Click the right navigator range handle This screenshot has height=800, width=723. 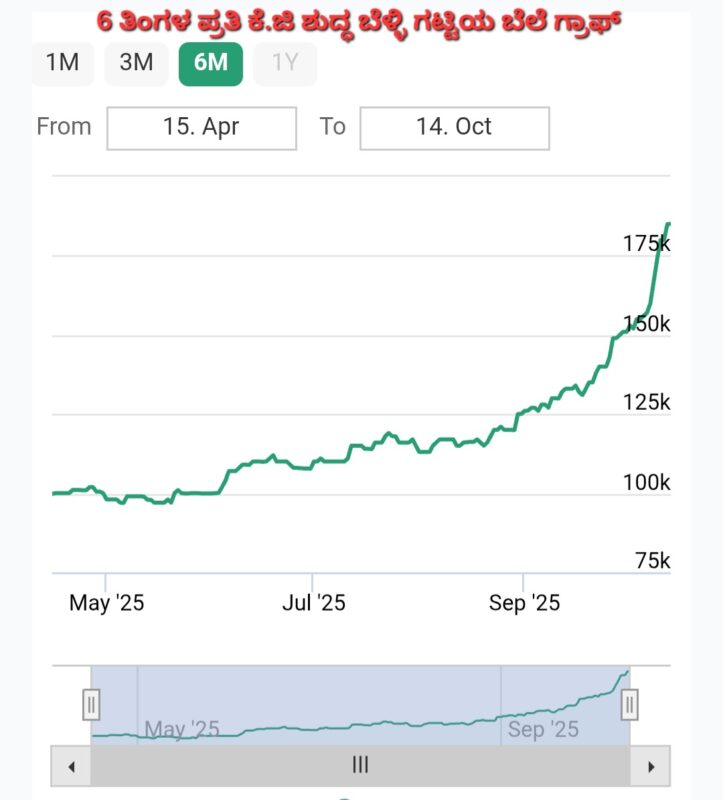point(629,704)
